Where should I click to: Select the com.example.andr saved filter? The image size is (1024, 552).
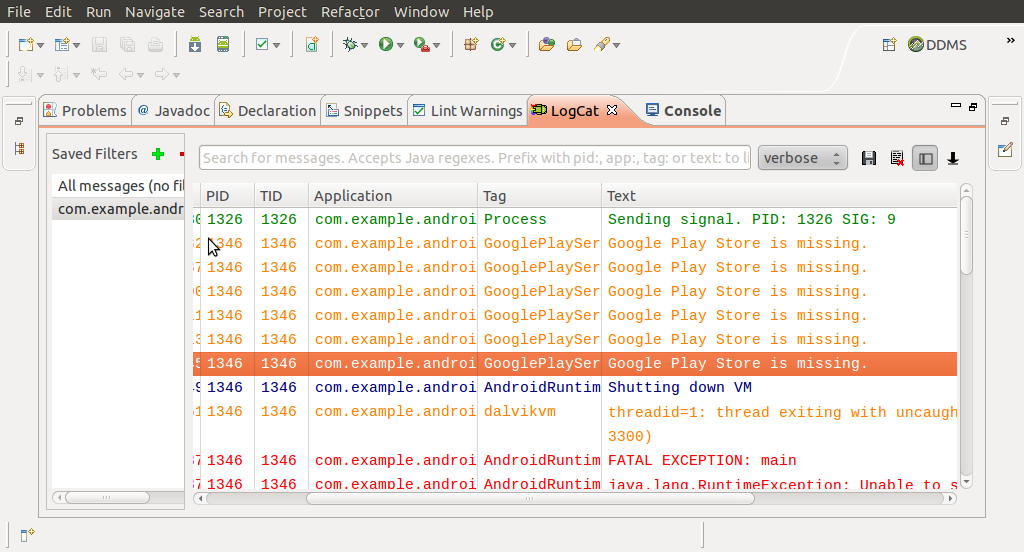pyautogui.click(x=118, y=209)
